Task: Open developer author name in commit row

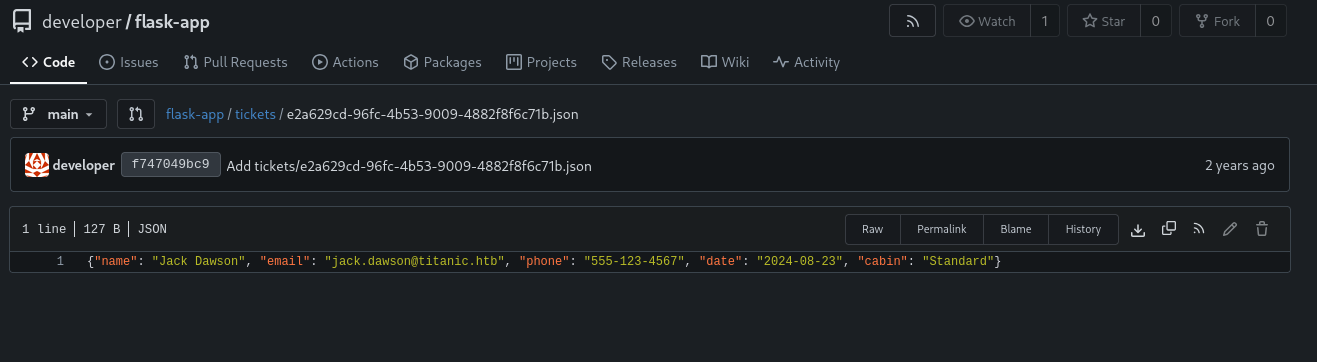Action: point(84,166)
